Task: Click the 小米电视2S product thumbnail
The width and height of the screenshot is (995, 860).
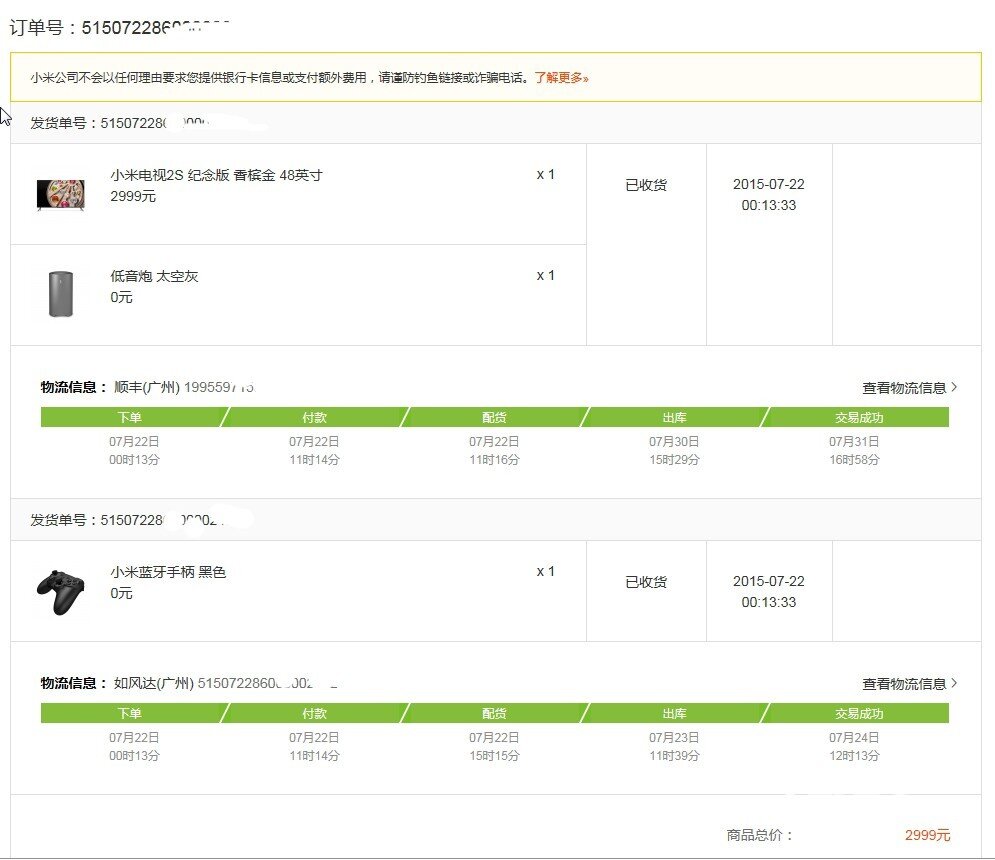Action: pos(61,194)
